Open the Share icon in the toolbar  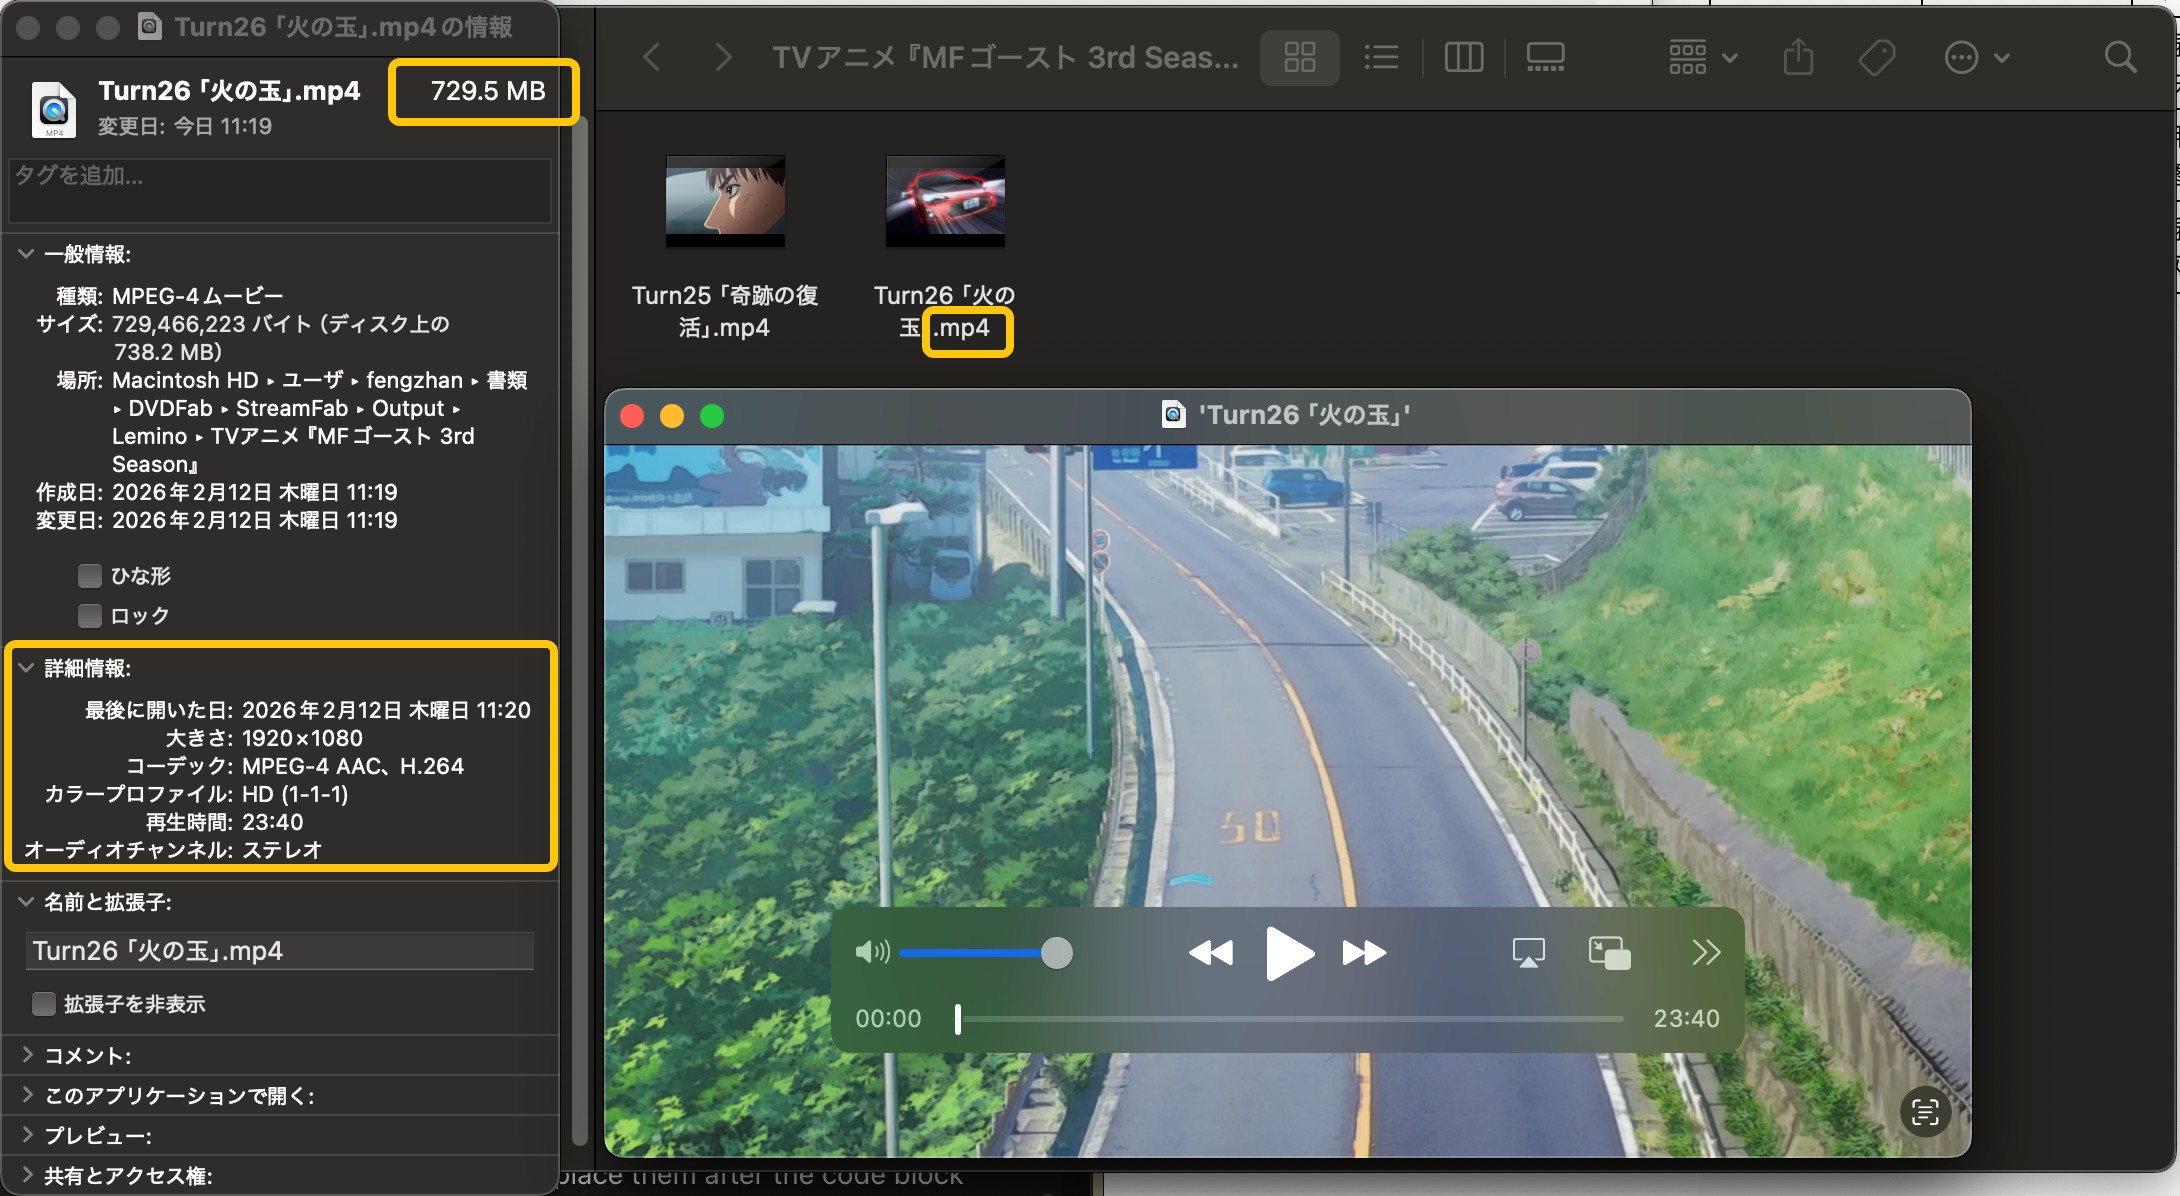click(x=1798, y=57)
